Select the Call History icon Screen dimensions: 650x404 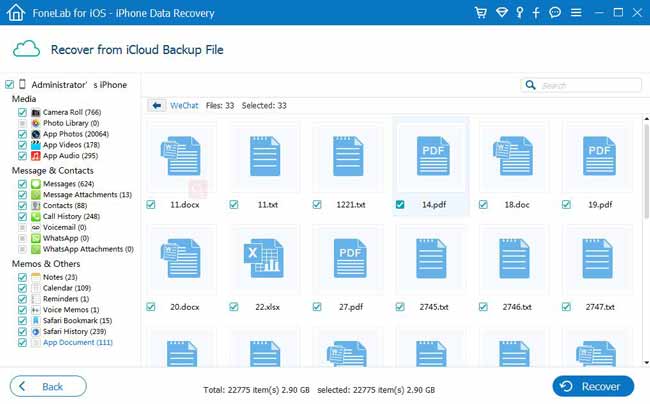(36, 216)
